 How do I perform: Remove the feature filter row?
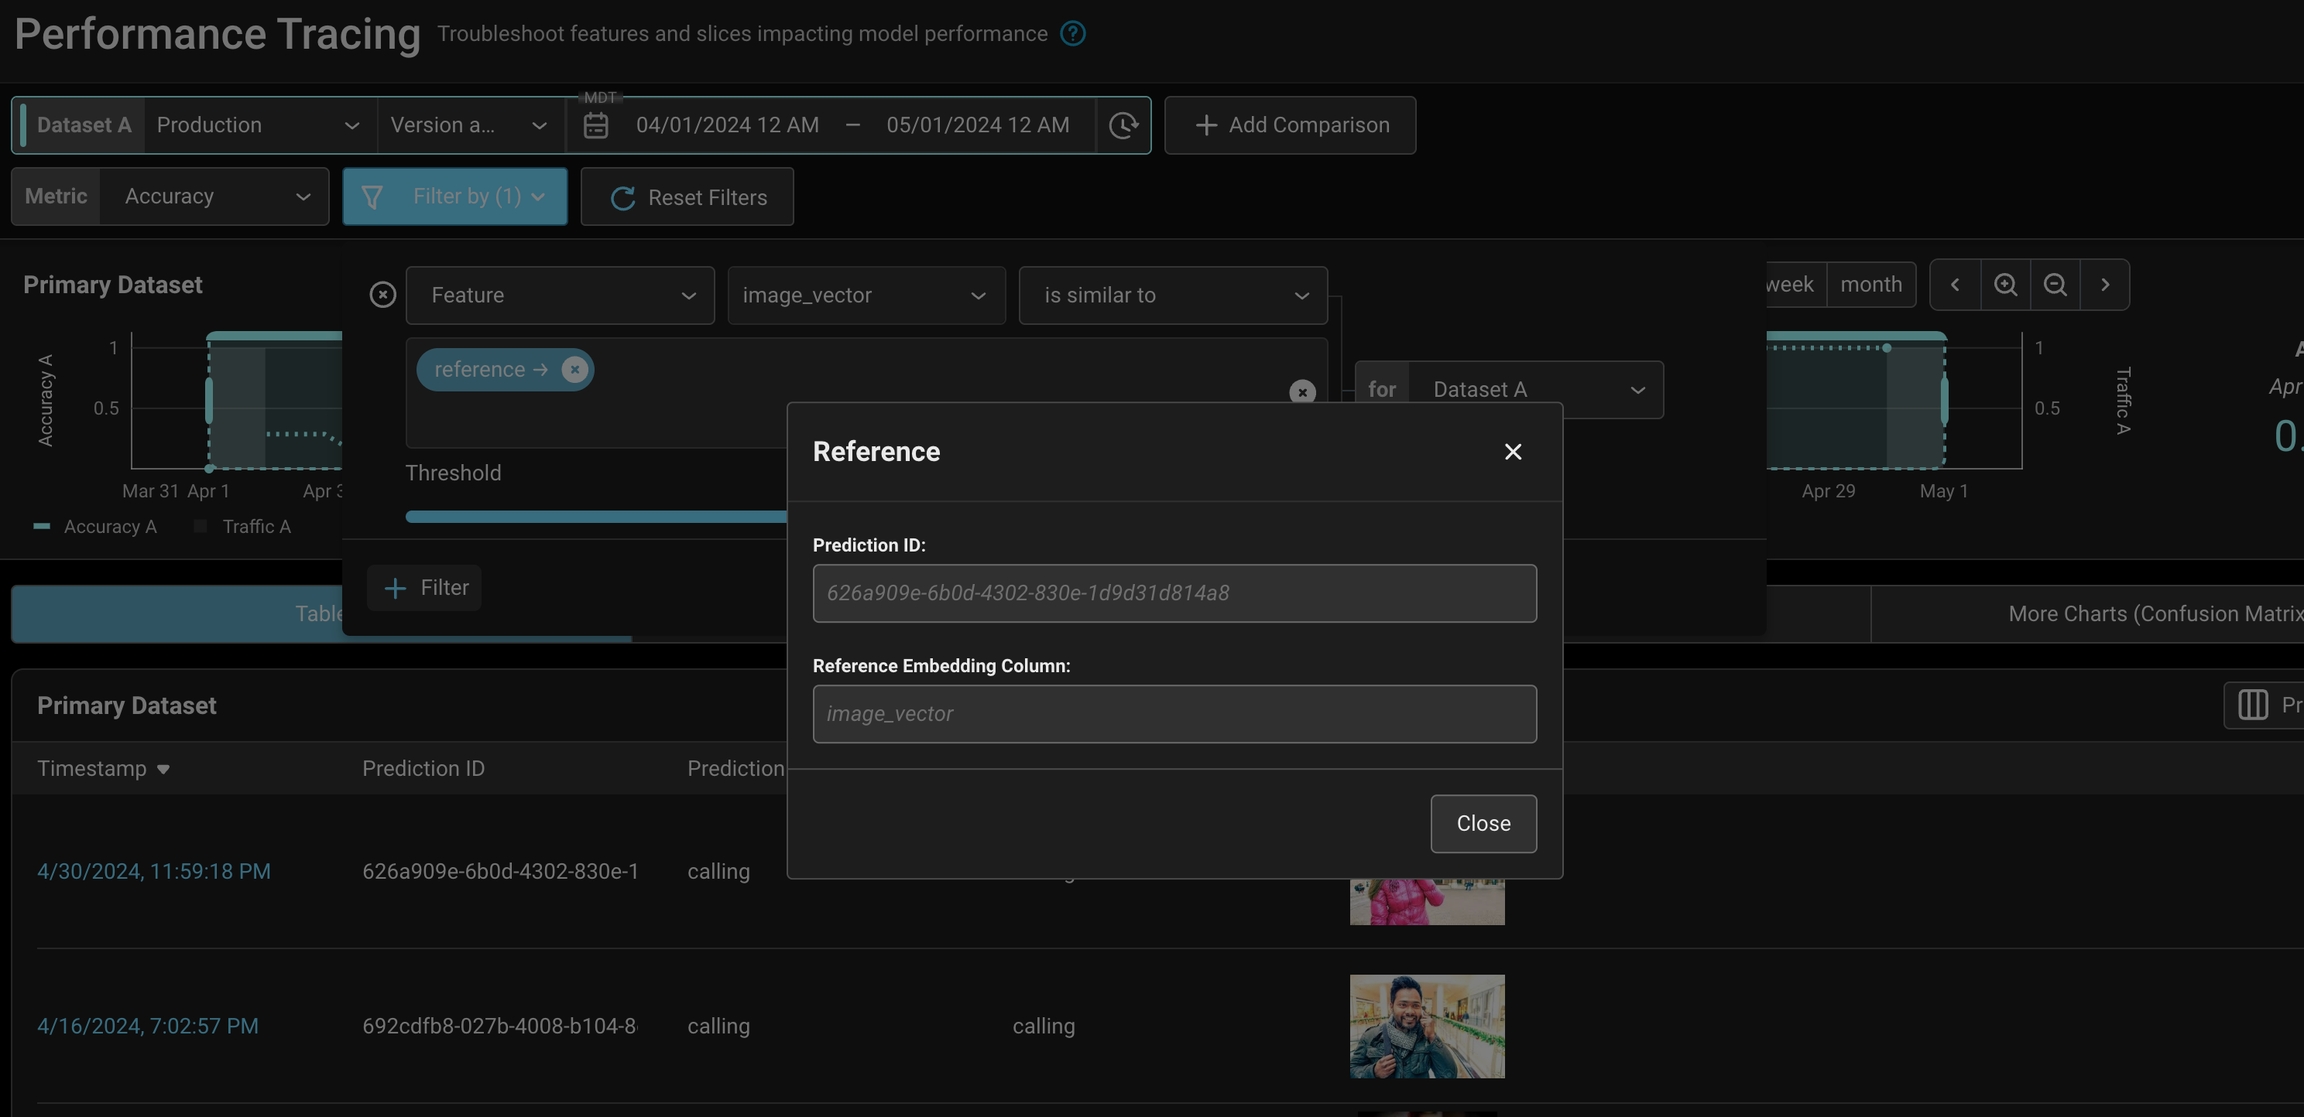click(x=382, y=295)
